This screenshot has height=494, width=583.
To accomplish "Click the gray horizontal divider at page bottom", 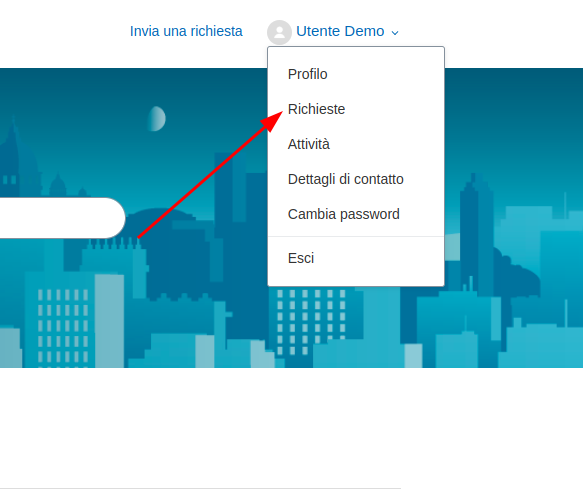I will 200,488.
